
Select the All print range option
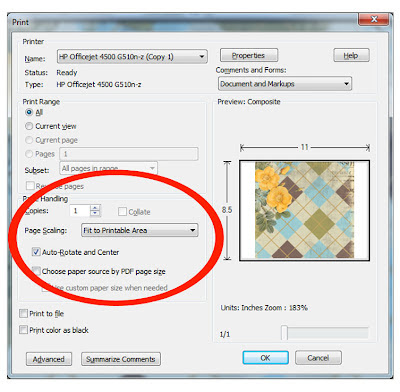[29, 112]
